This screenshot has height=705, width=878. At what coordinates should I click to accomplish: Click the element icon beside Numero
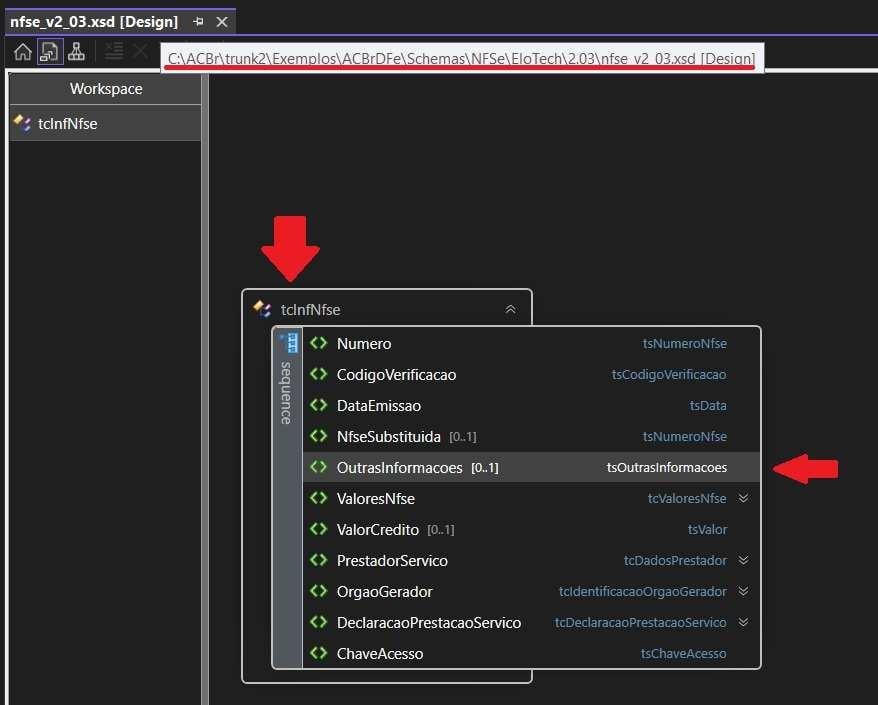319,343
